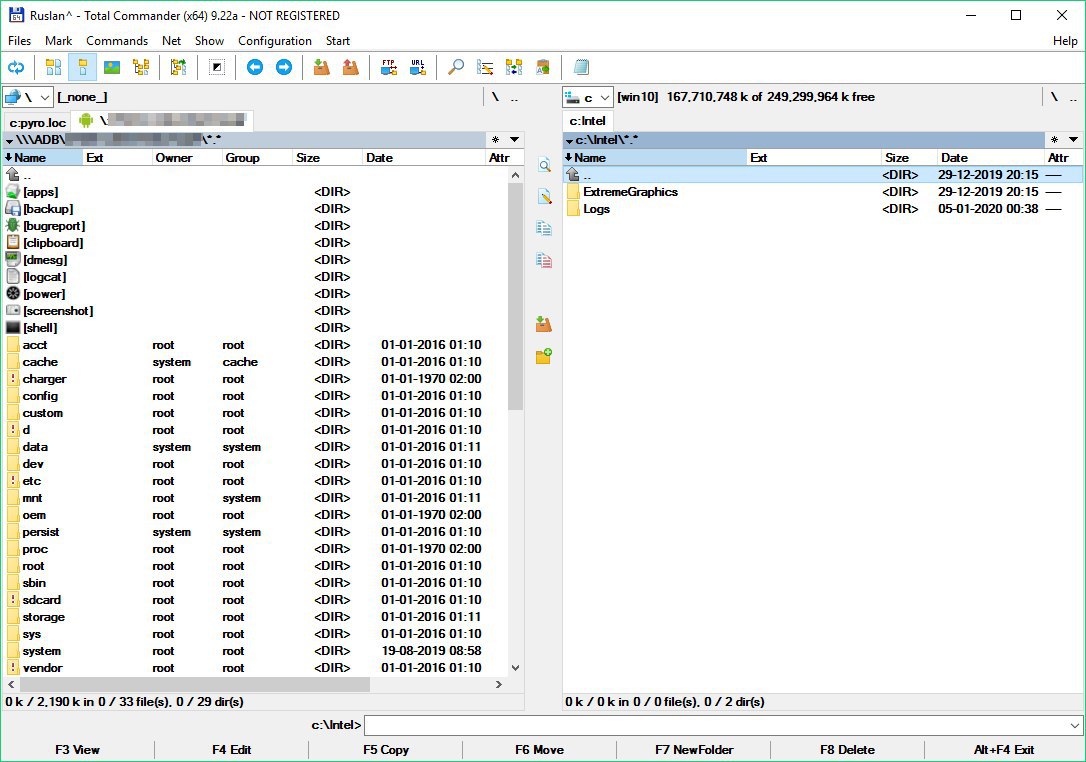Click the Move icon in middle vertical bar
Screen dimensions: 1086x762
[544, 260]
